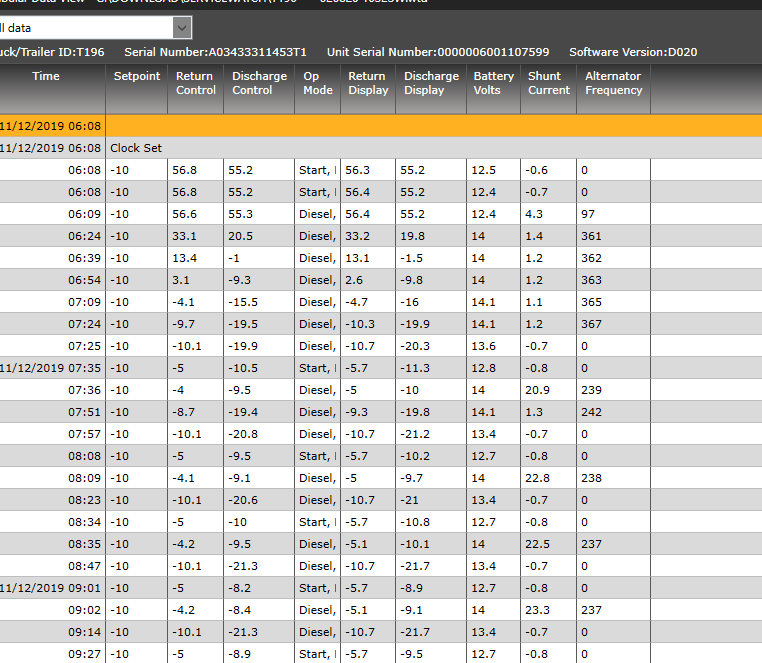This screenshot has height=663, width=762.
Task: Click Discharge Control value -15.5
Action: (x=242, y=302)
